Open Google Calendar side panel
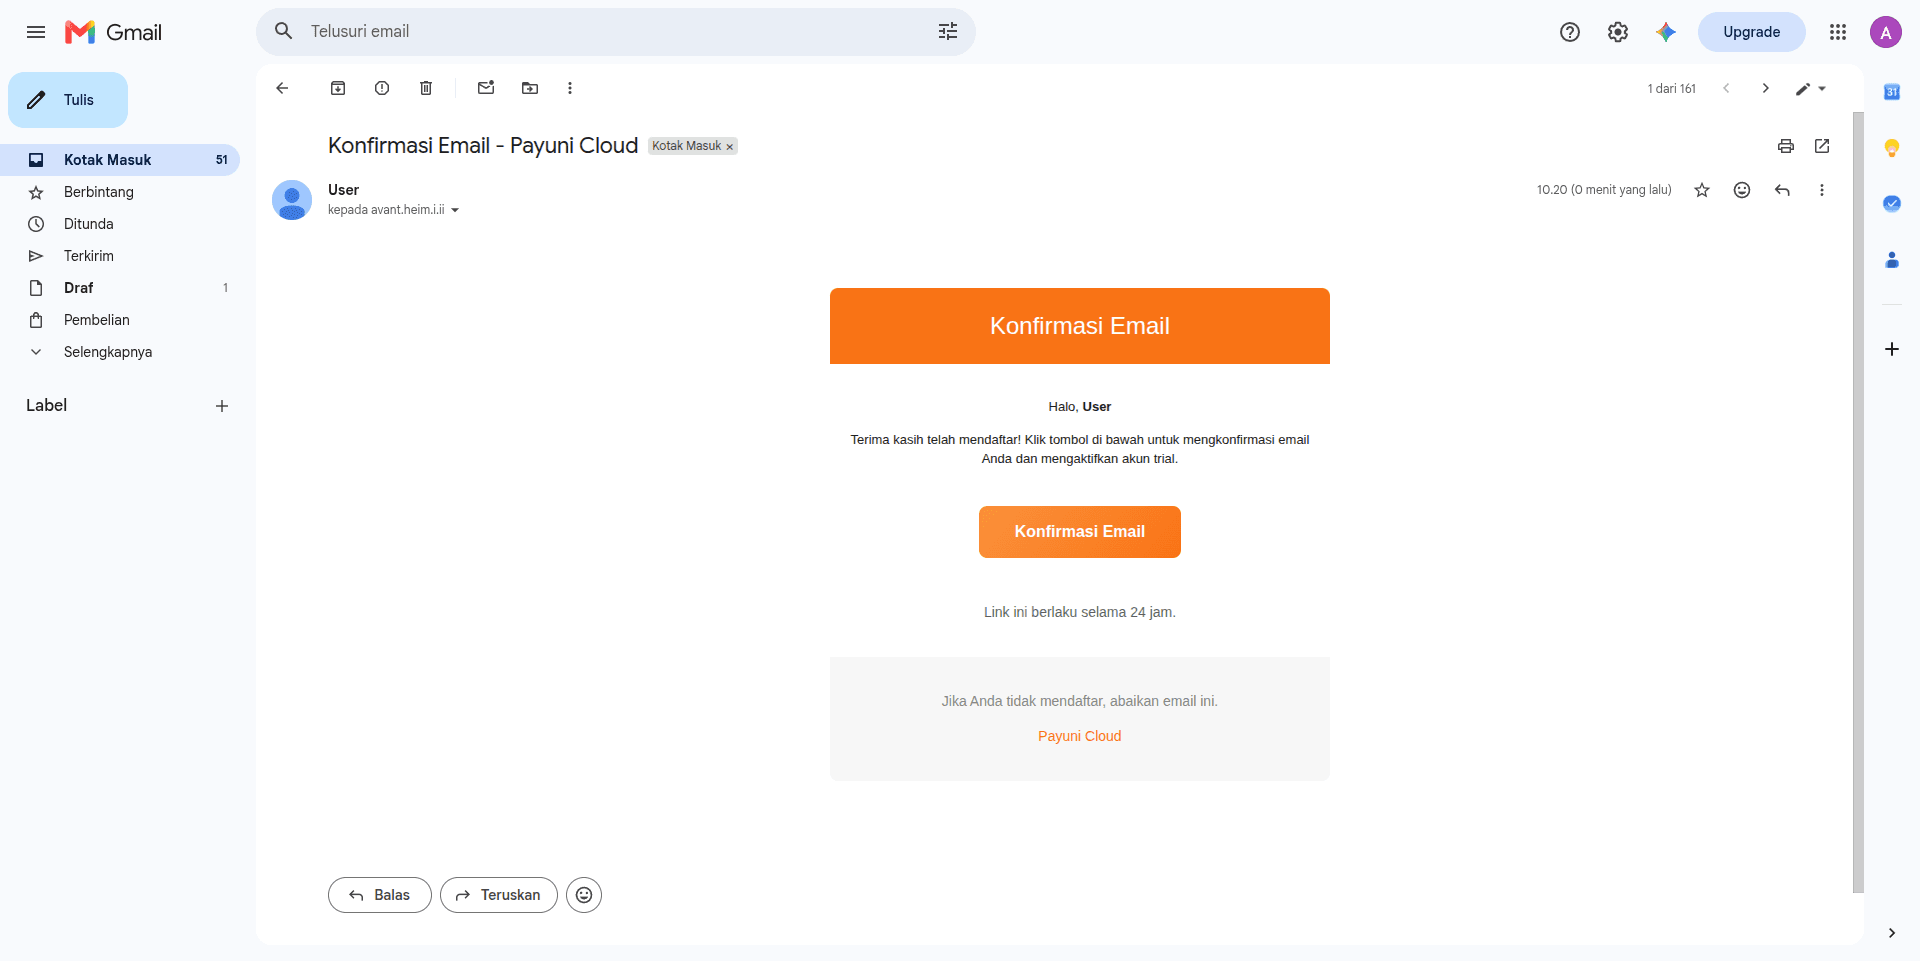Screen dimensions: 1920x961 (1892, 92)
